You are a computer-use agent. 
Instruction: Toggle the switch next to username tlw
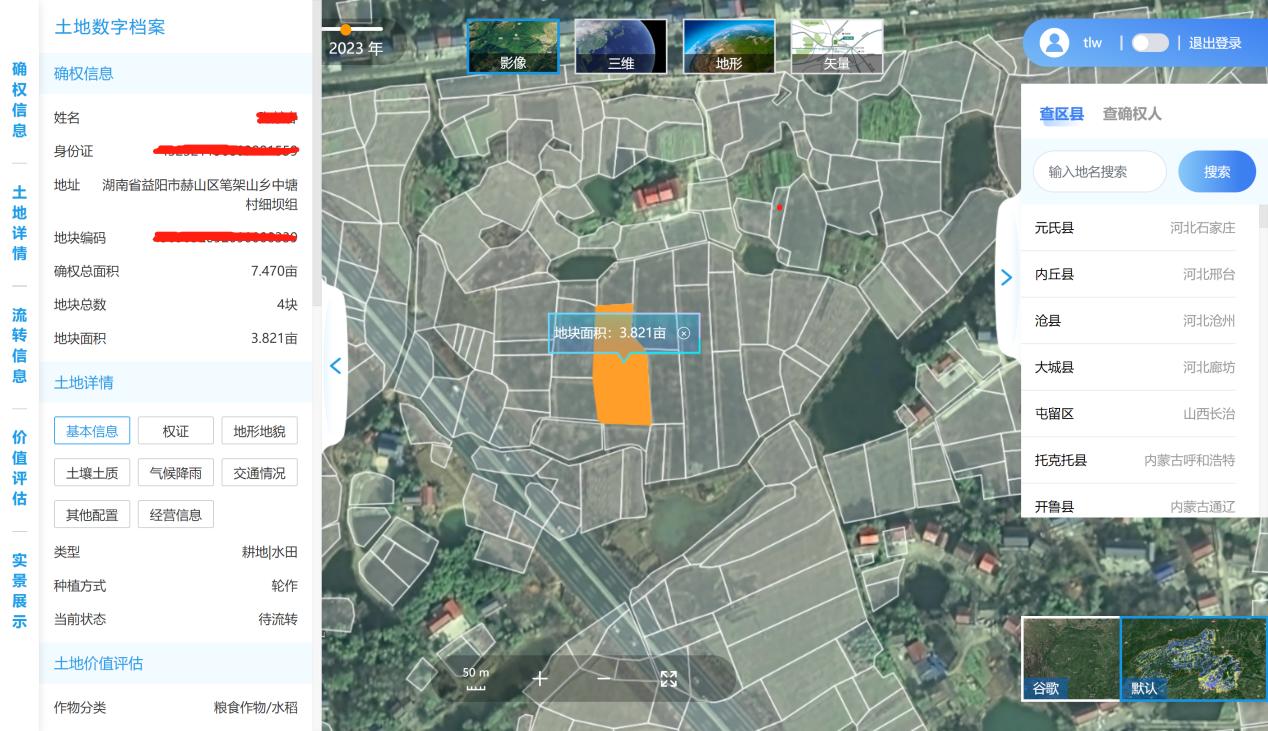(x=1150, y=43)
